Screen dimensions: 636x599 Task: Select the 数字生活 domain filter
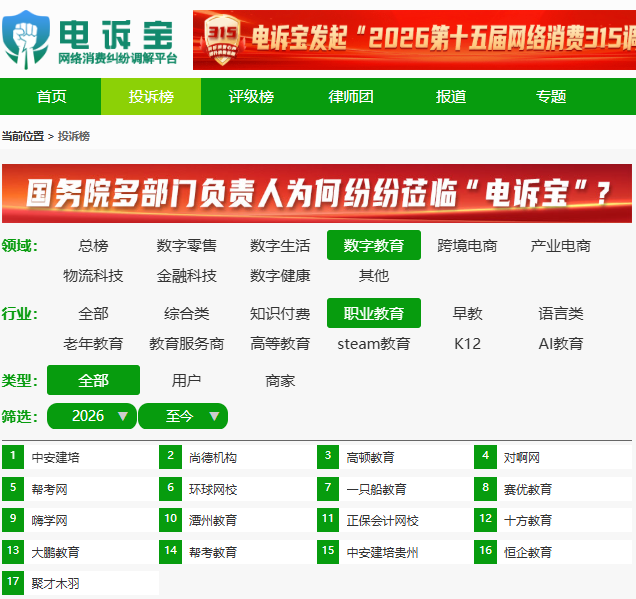(x=280, y=245)
